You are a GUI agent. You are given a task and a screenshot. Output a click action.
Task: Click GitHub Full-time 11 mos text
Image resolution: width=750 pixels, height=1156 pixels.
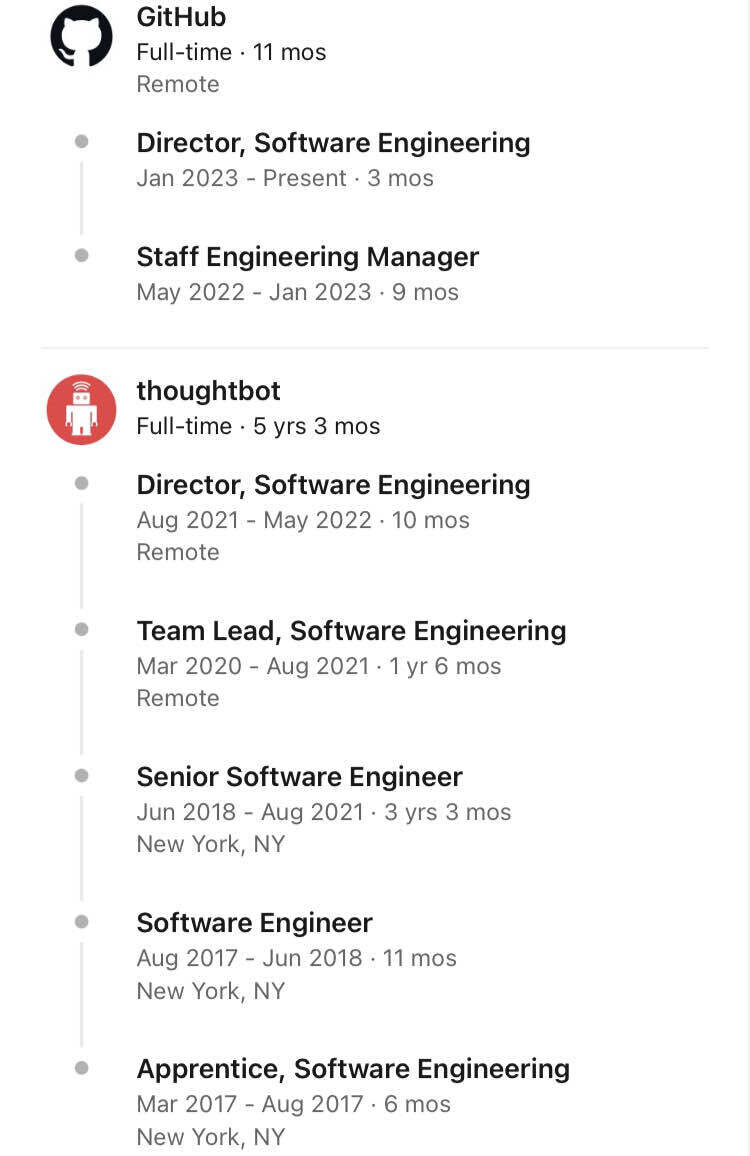tap(231, 52)
